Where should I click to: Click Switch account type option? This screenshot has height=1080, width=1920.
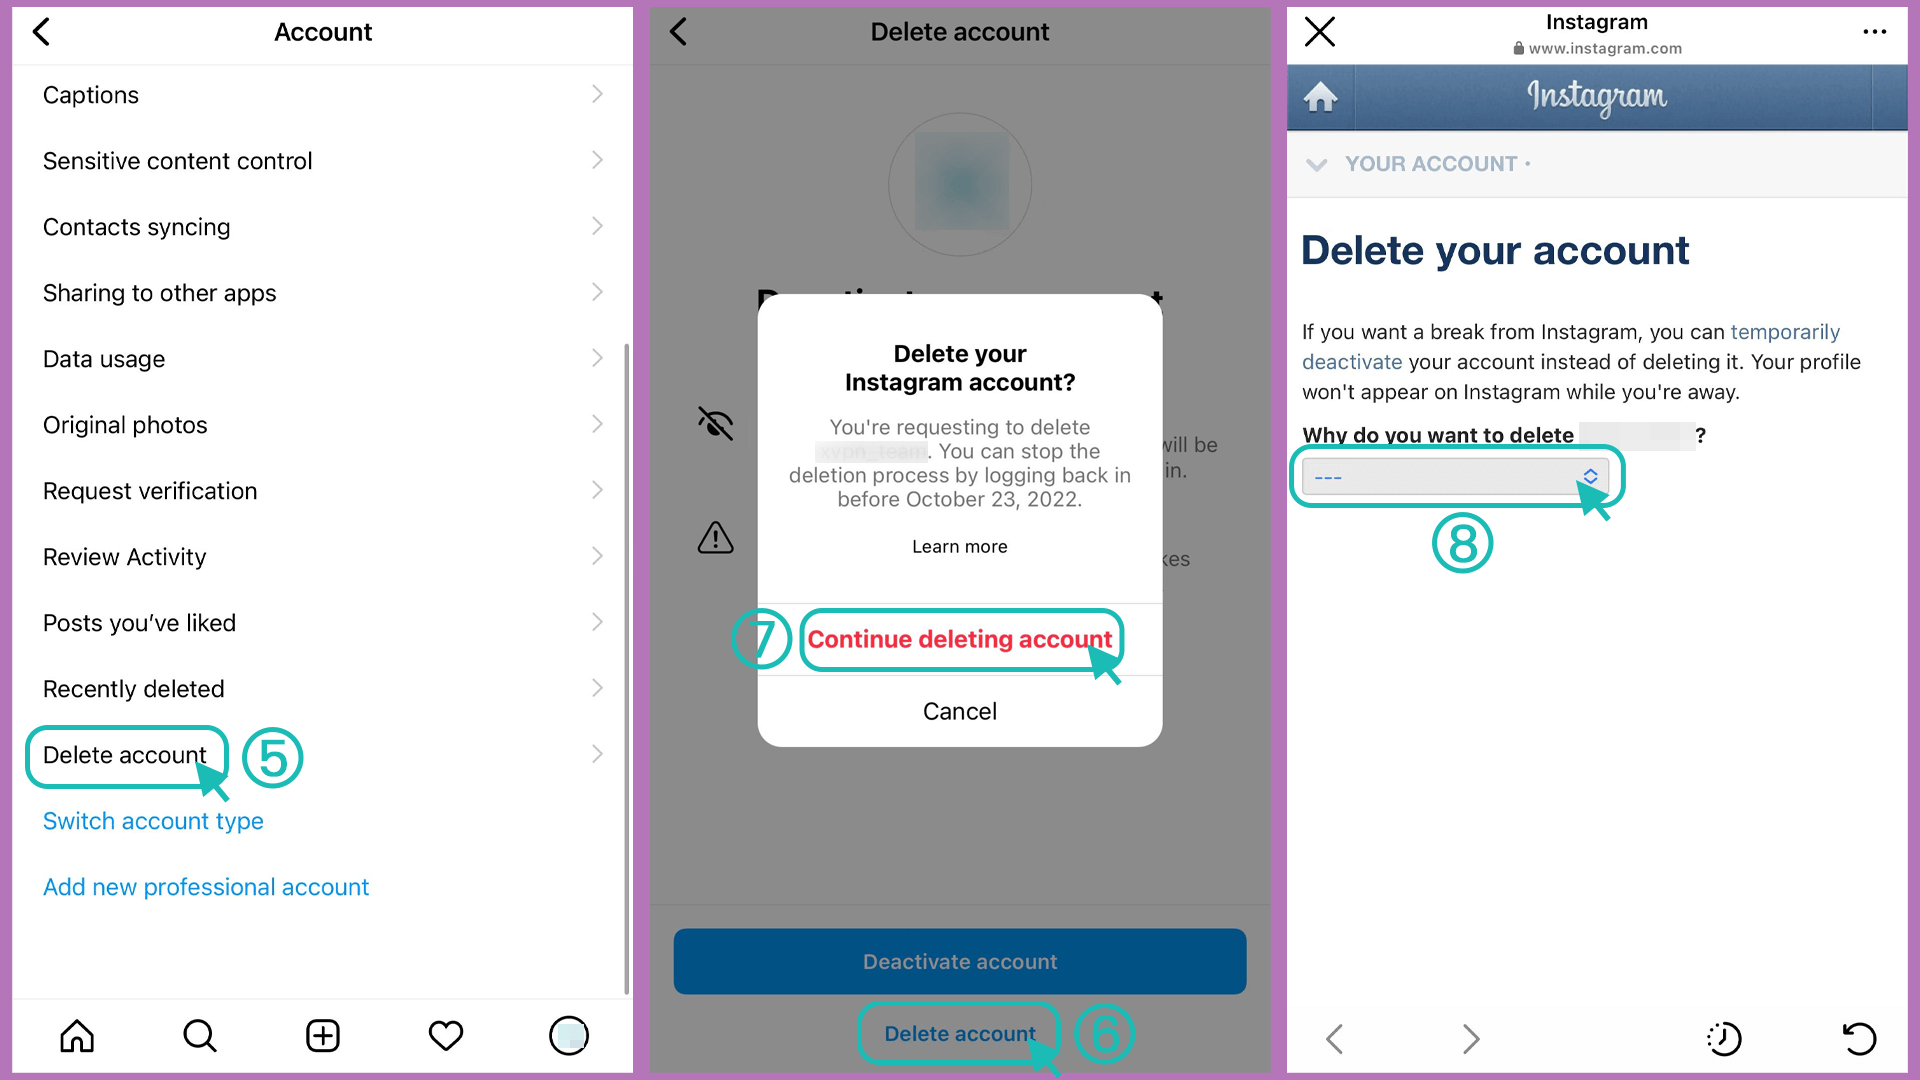coord(152,820)
